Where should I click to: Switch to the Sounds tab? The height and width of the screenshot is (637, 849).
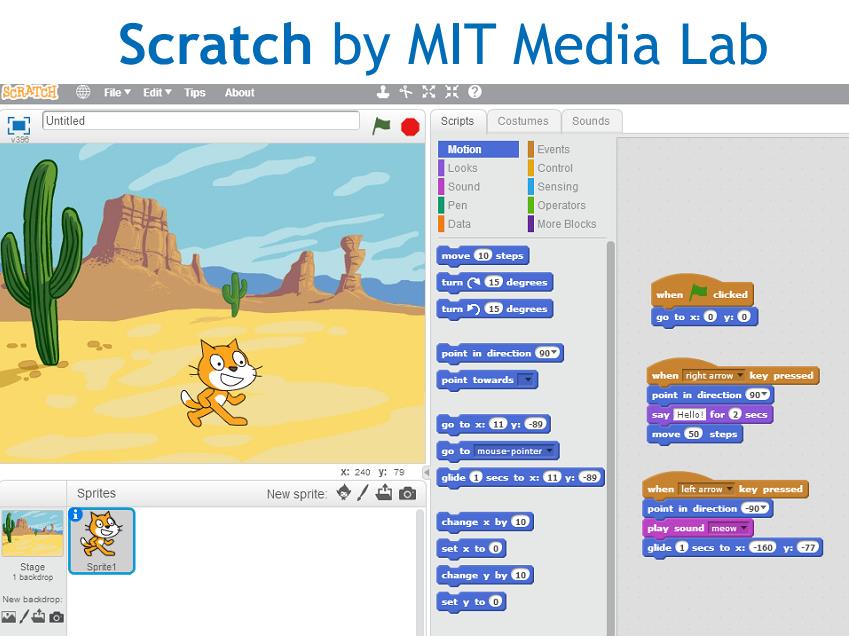pos(591,121)
